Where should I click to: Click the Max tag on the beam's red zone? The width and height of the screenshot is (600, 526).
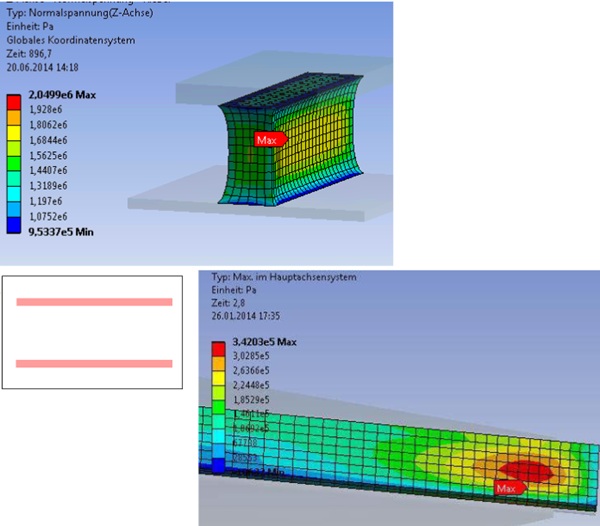tap(510, 488)
